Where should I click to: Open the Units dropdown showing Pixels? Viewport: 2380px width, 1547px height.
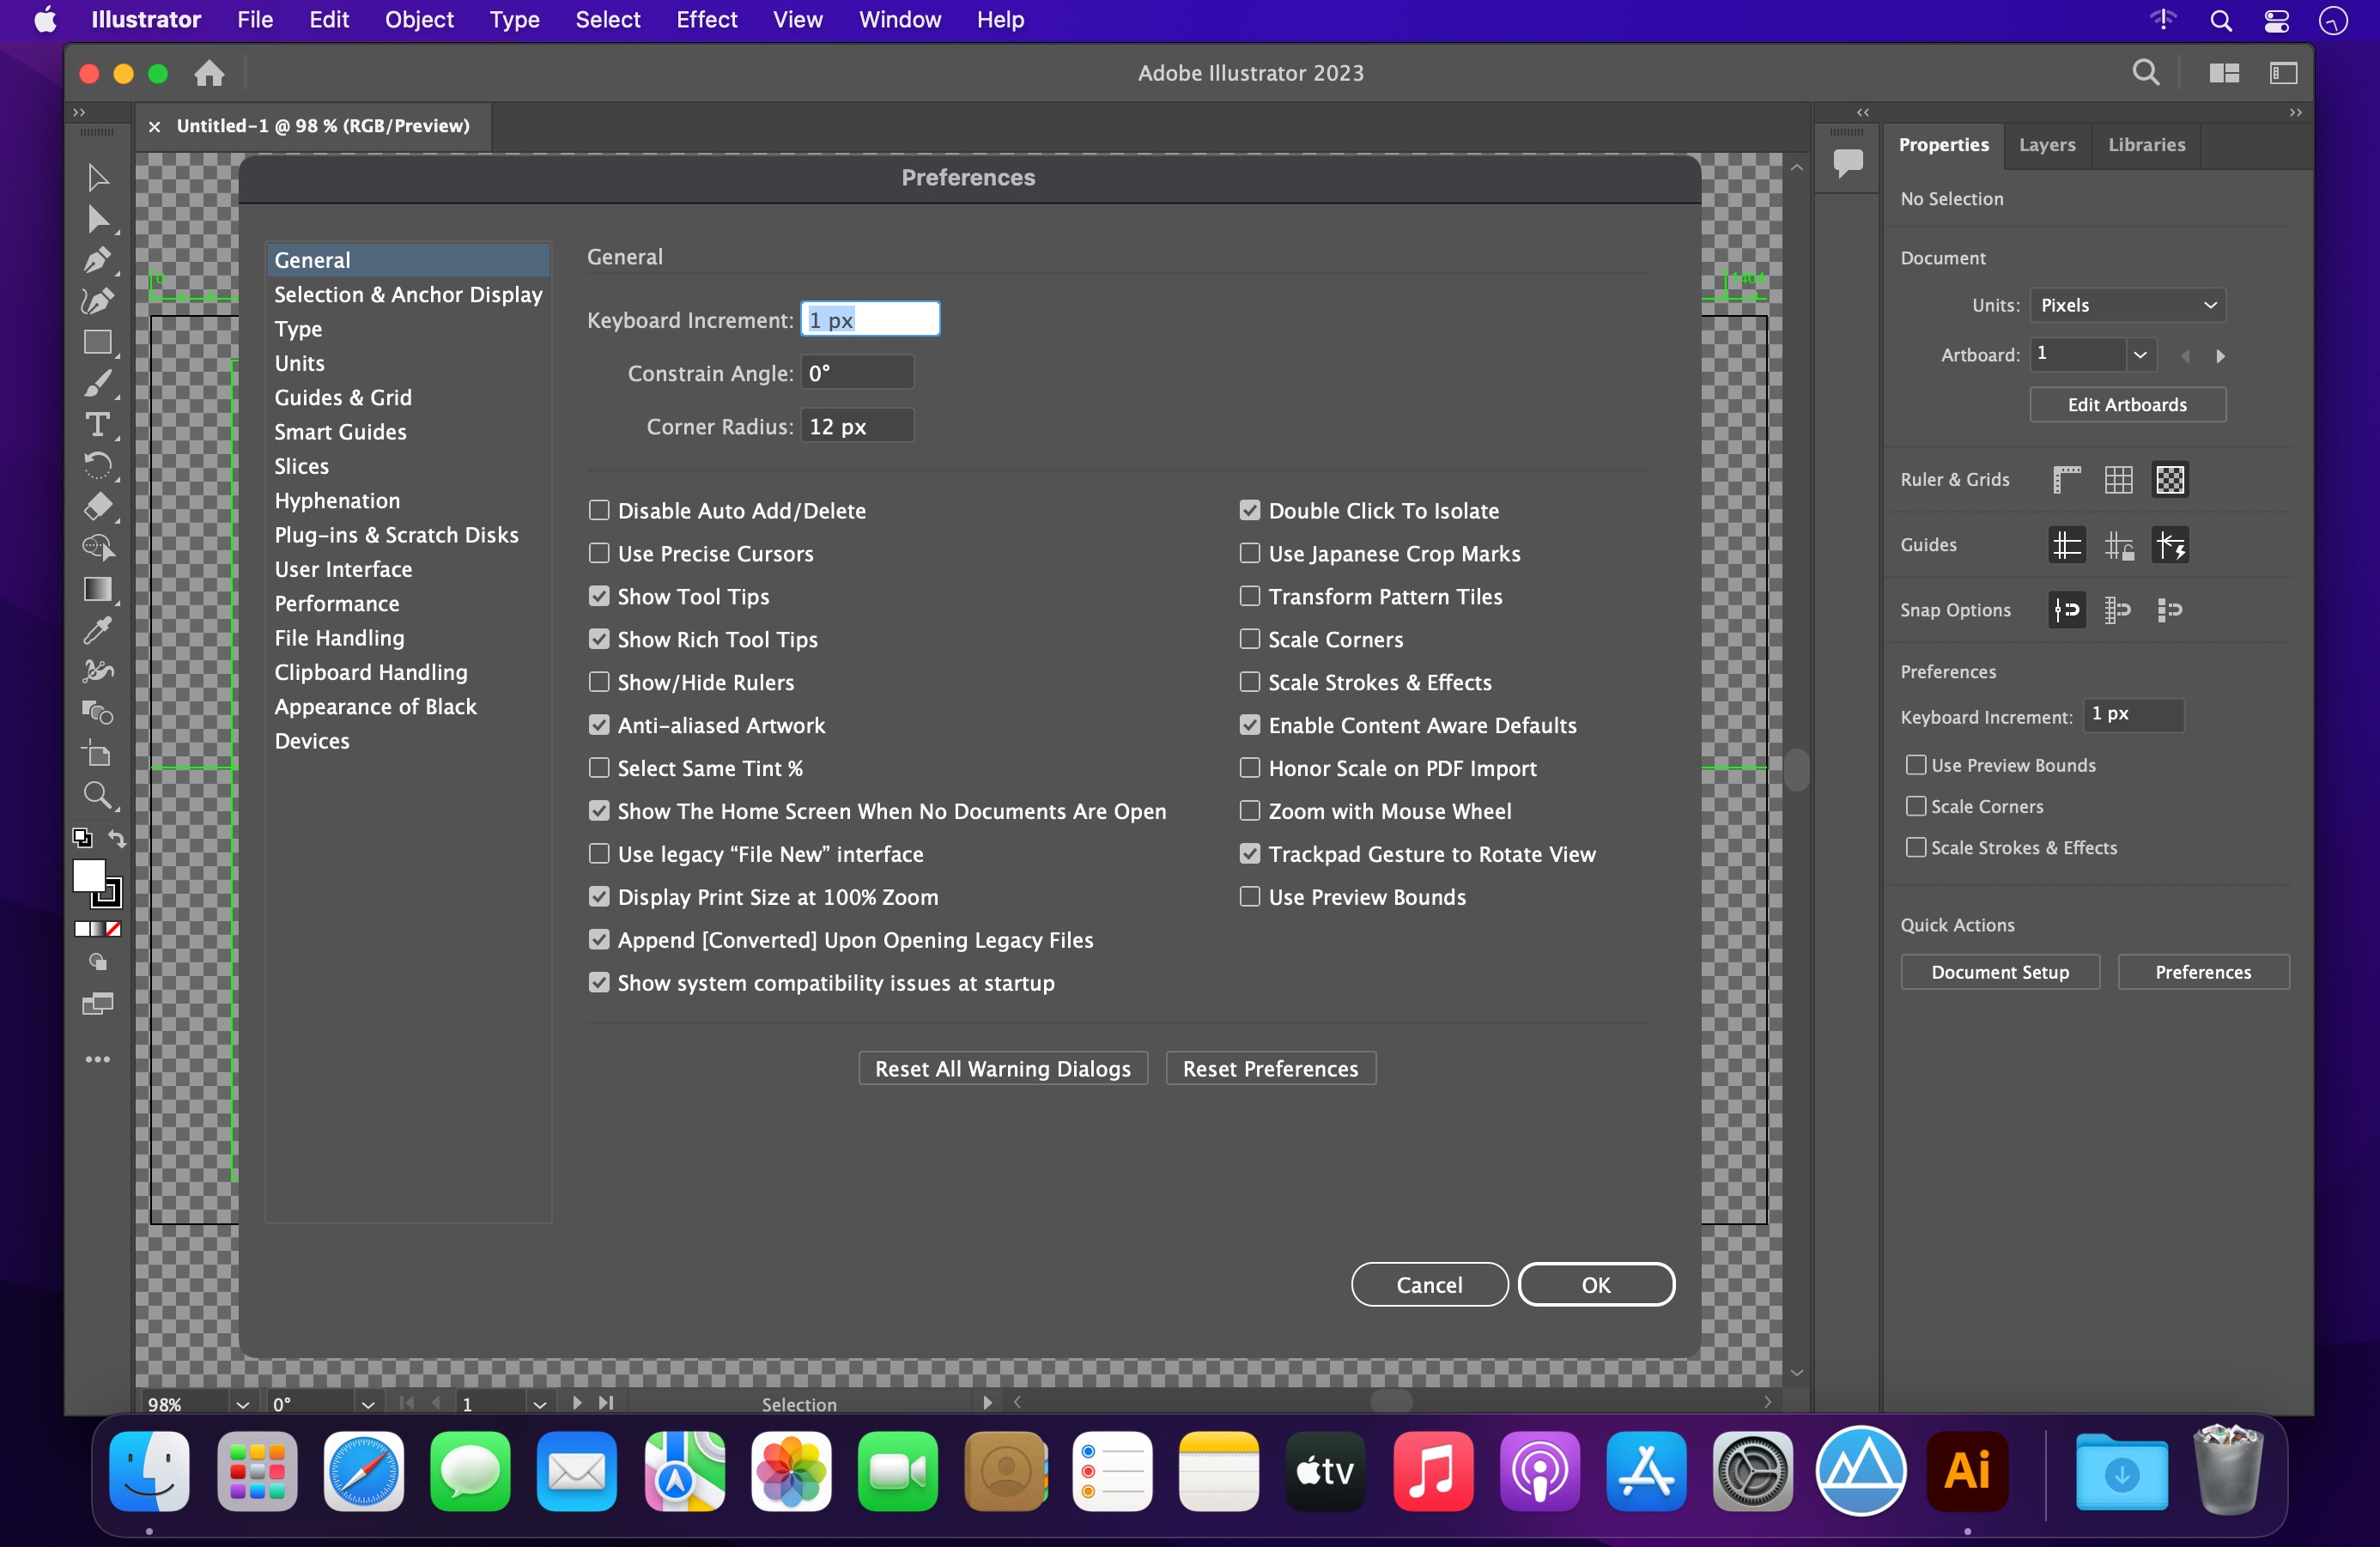click(2127, 305)
